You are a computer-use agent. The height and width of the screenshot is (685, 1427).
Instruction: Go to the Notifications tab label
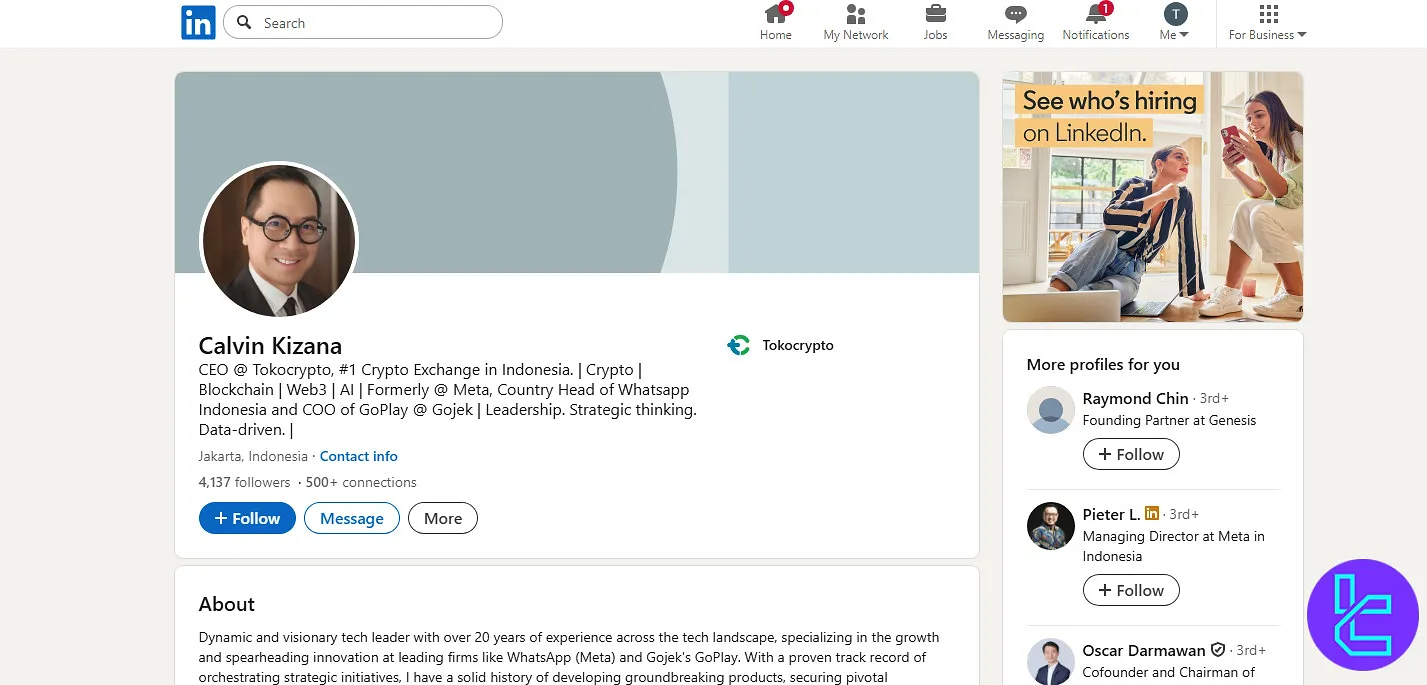pos(1096,35)
